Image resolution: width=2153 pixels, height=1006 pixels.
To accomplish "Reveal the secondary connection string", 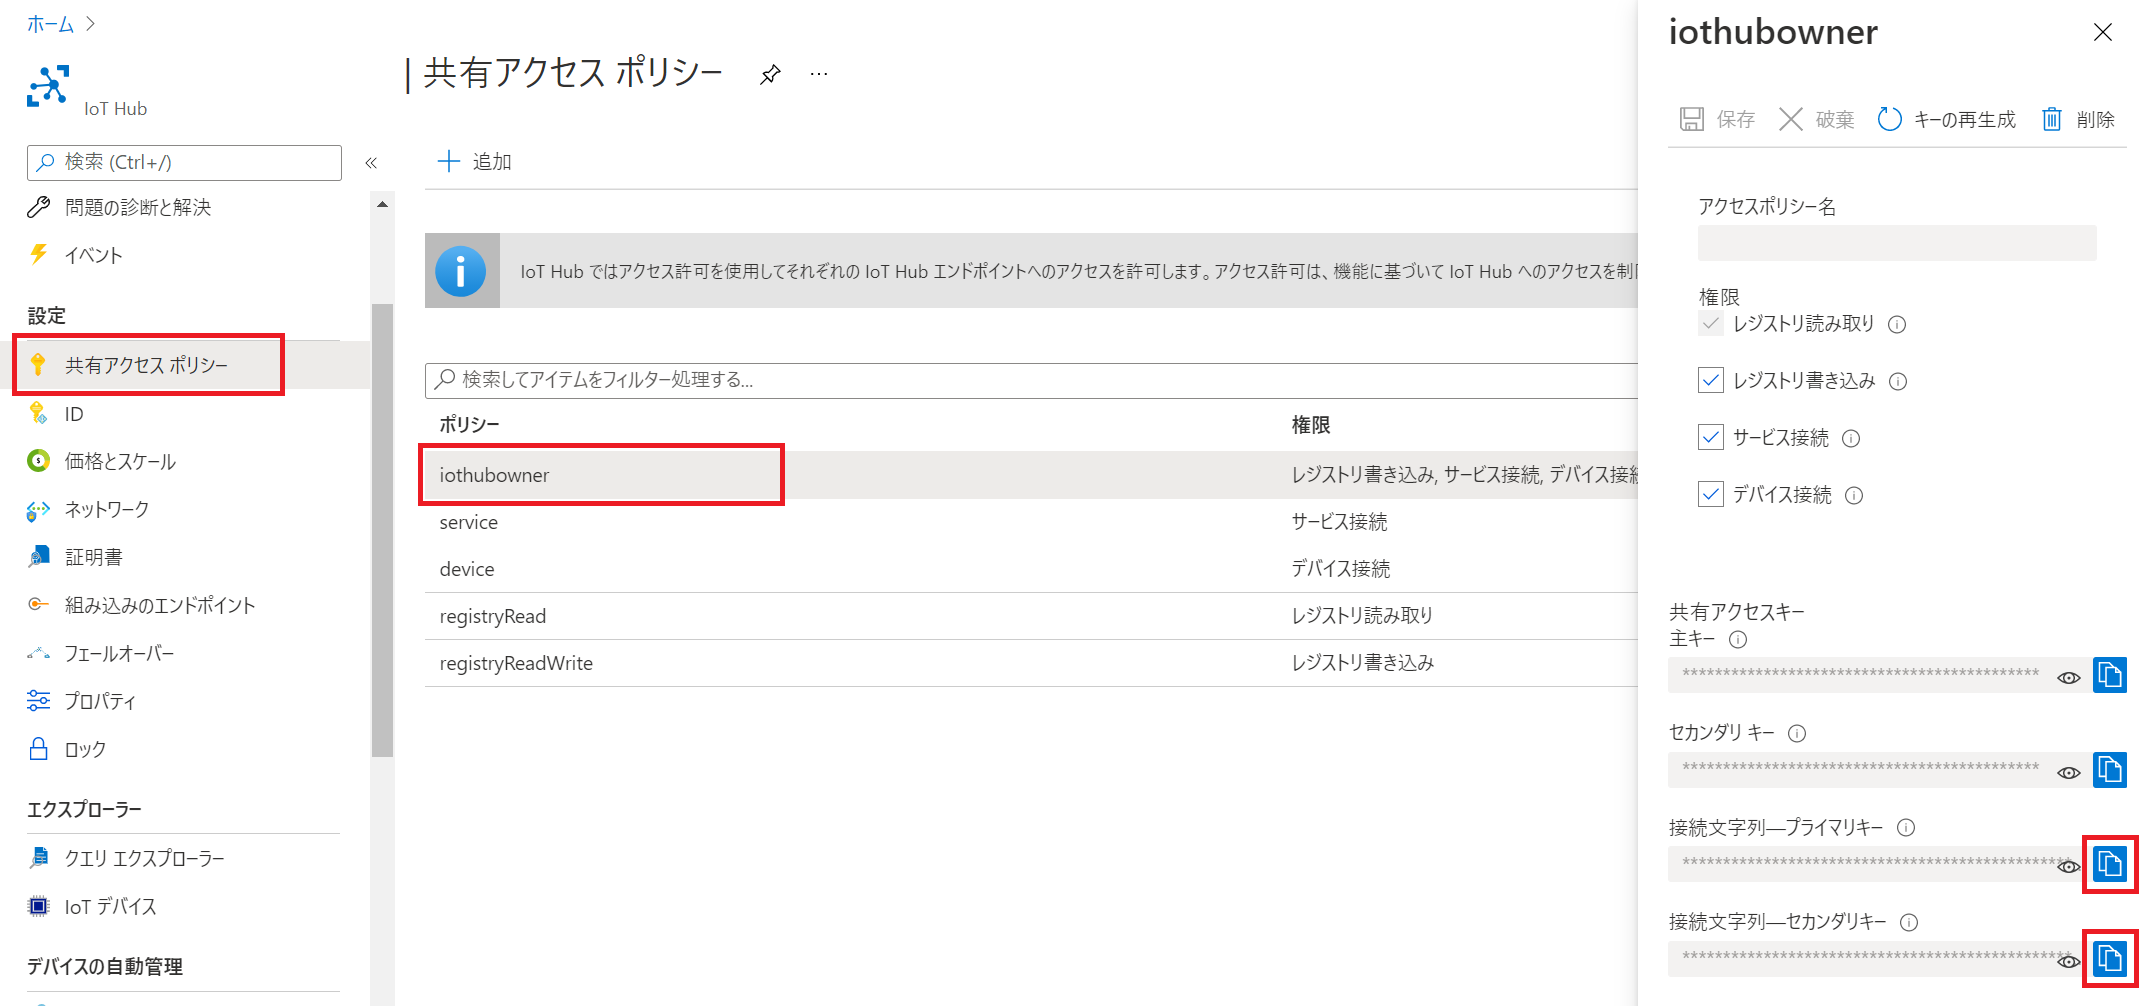I will (x=2069, y=961).
